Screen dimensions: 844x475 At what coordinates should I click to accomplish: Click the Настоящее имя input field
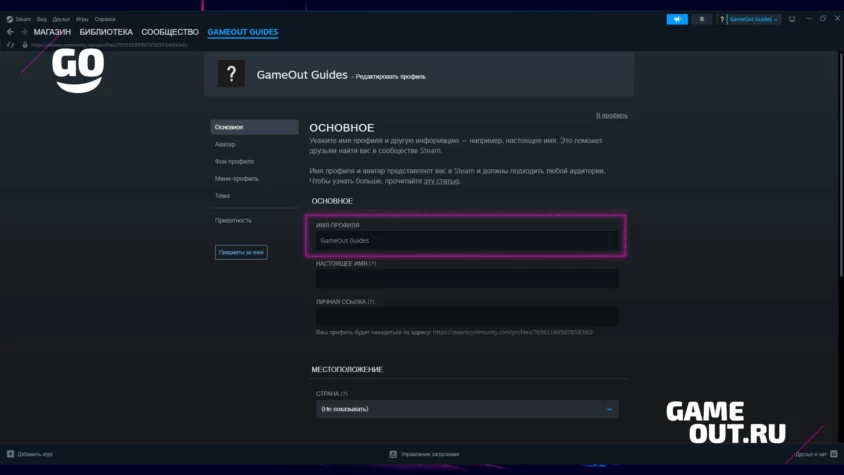point(467,278)
